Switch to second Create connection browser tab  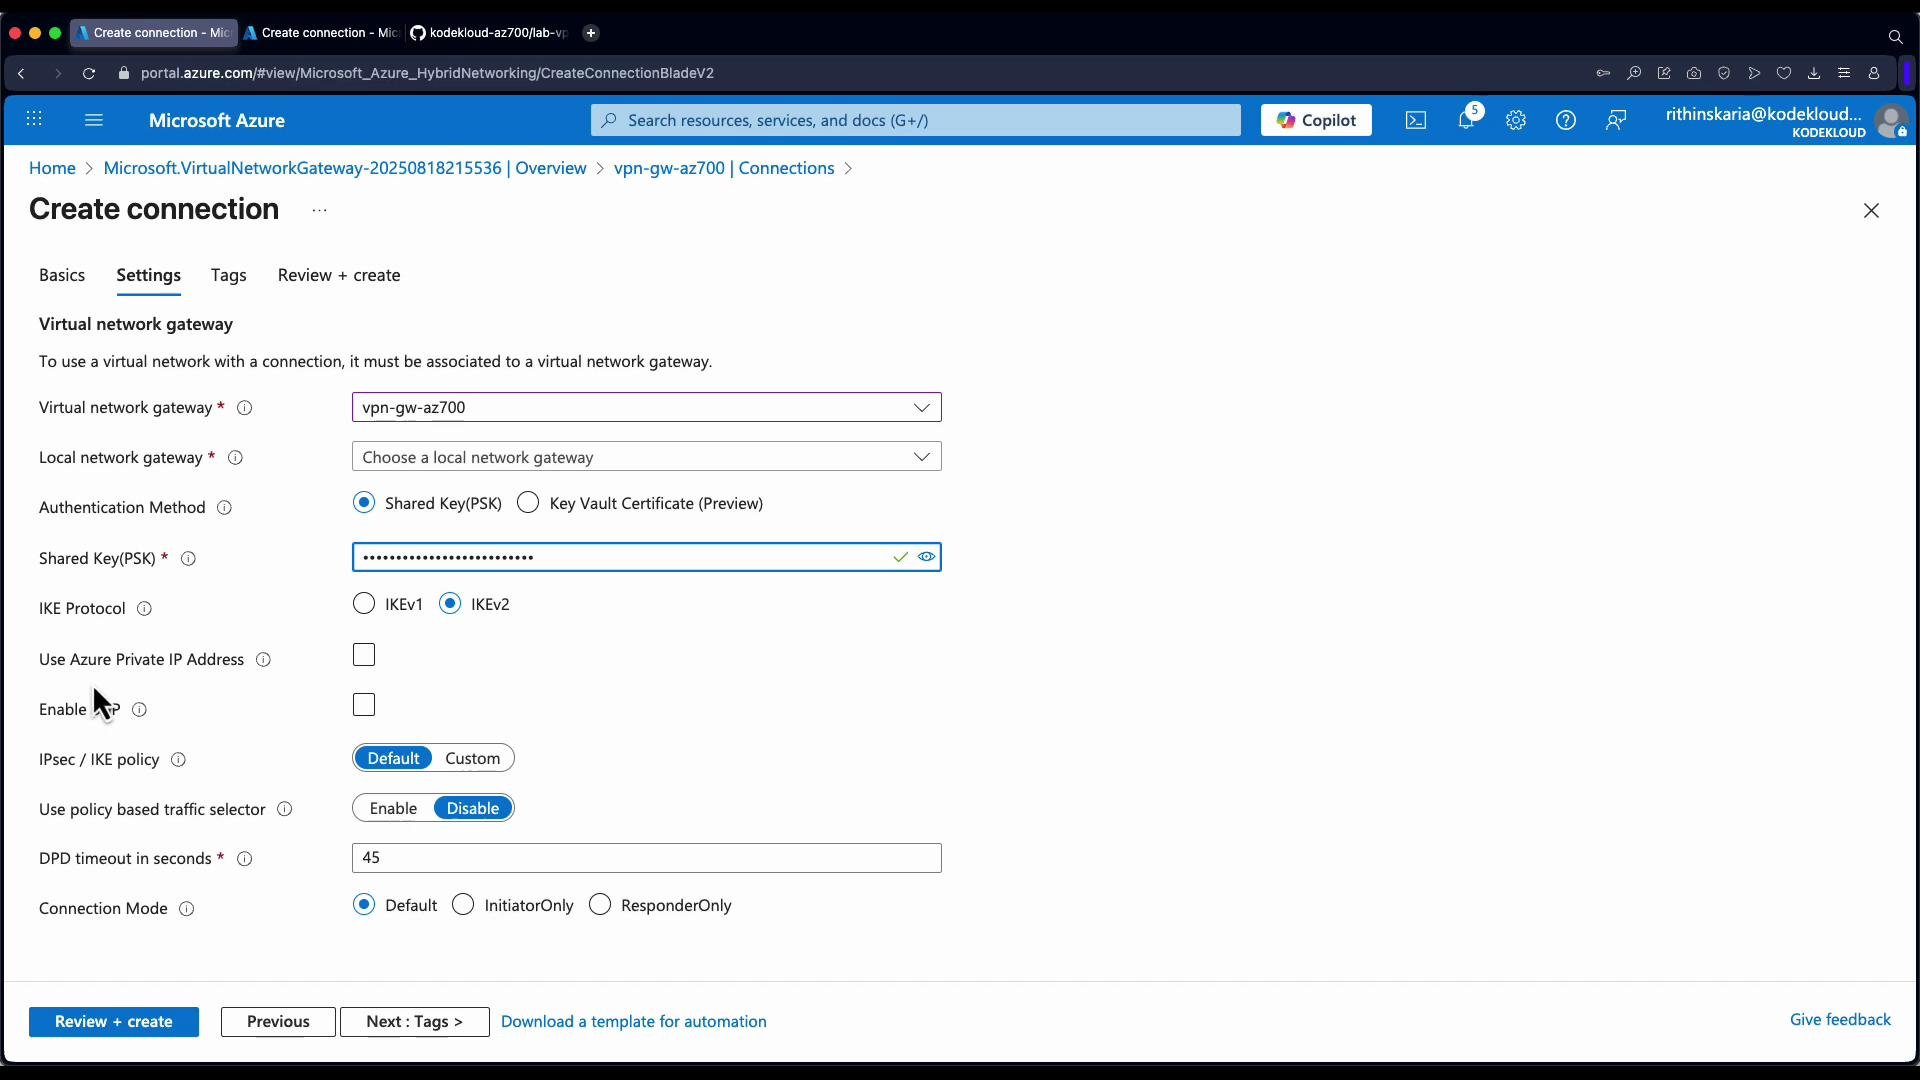[321, 33]
